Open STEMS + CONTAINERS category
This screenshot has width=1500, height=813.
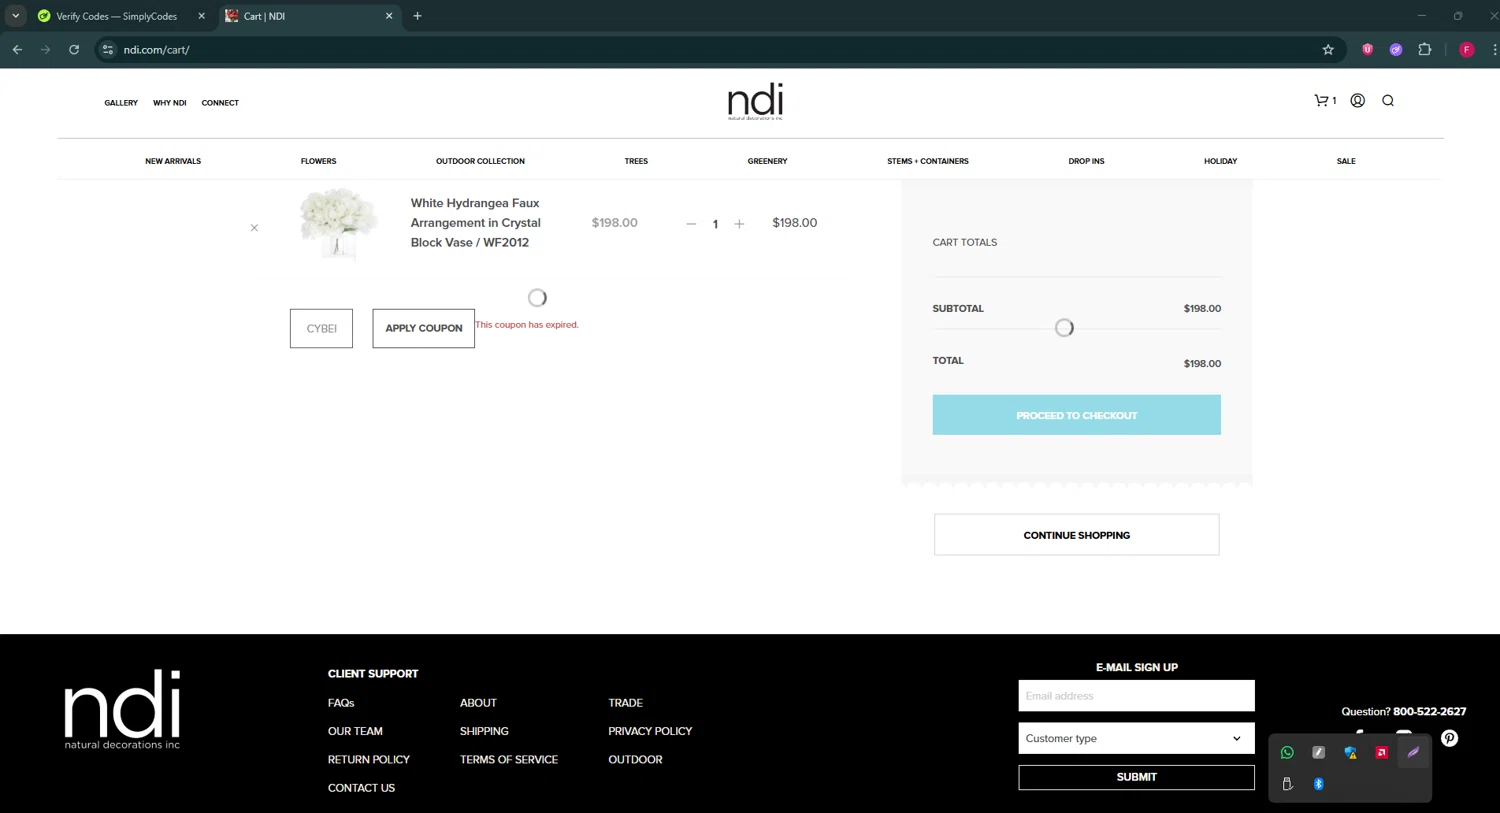(927, 161)
